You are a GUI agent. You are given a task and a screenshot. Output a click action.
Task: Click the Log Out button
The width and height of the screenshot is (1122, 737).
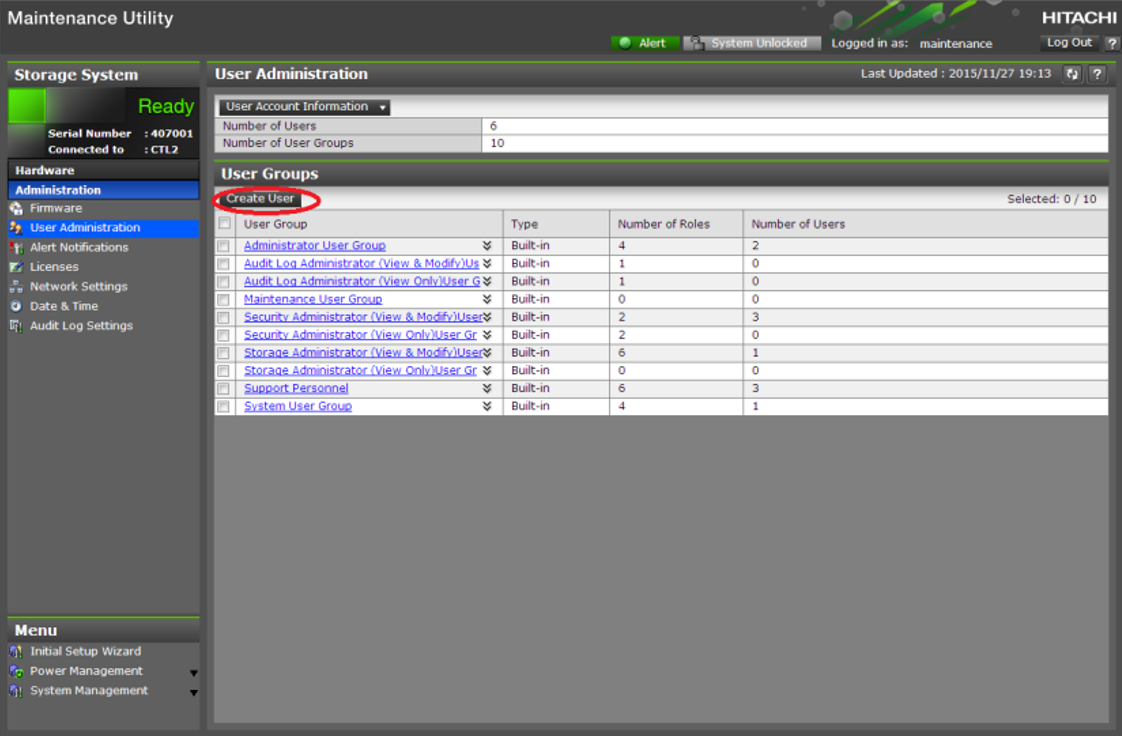(1069, 43)
